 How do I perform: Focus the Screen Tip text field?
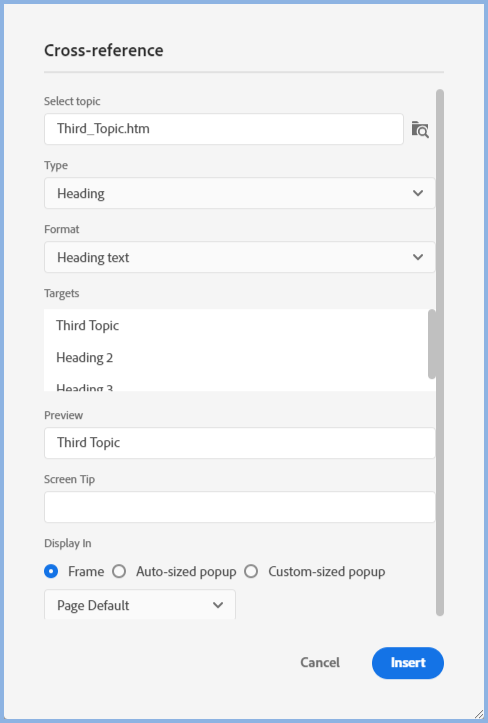[x=239, y=507]
